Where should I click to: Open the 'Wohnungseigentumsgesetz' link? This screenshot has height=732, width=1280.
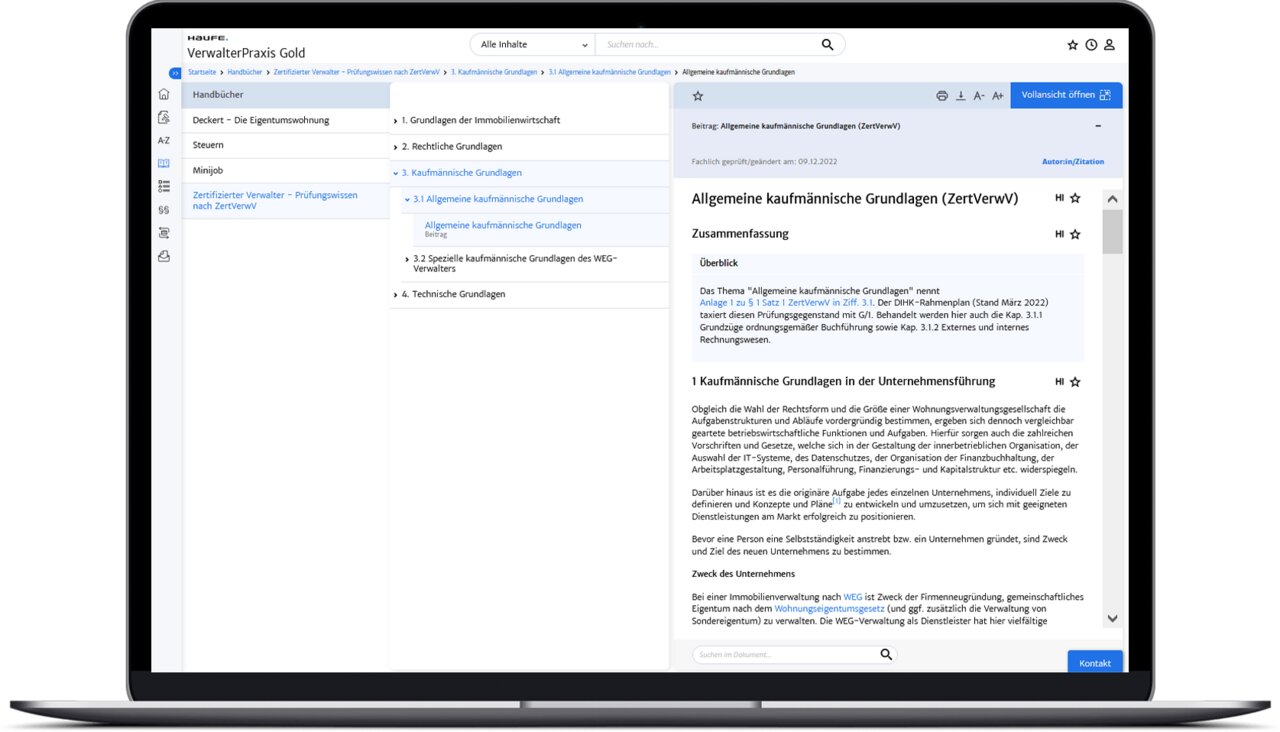(829, 608)
